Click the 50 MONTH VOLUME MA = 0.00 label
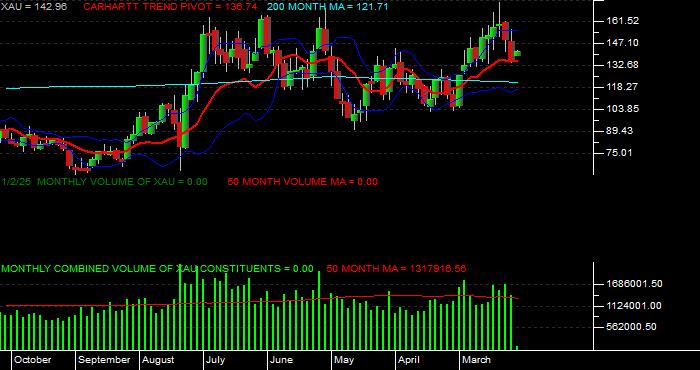700x370 pixels. pos(302,182)
